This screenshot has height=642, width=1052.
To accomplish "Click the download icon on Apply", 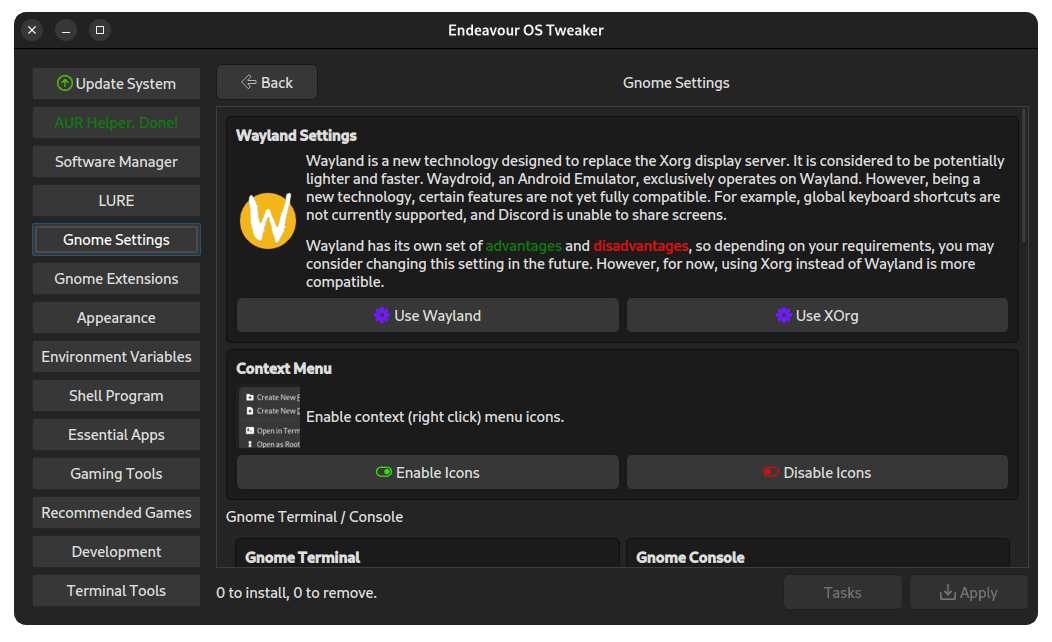I will pyautogui.click(x=947, y=592).
